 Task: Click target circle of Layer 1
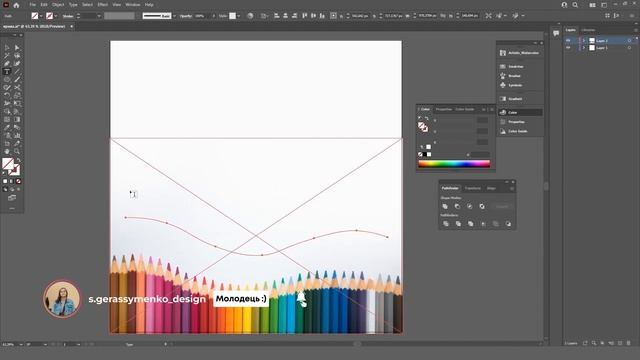point(629,48)
